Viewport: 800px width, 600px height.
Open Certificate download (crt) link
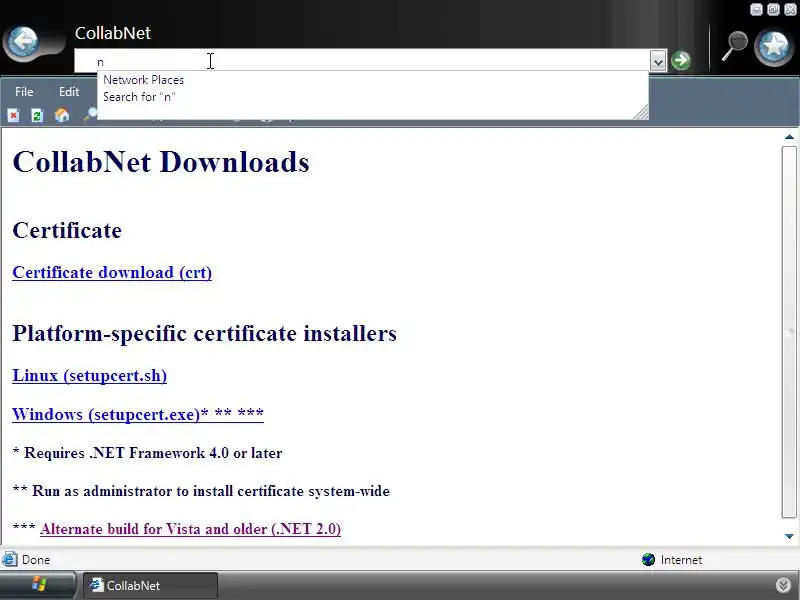(x=112, y=272)
